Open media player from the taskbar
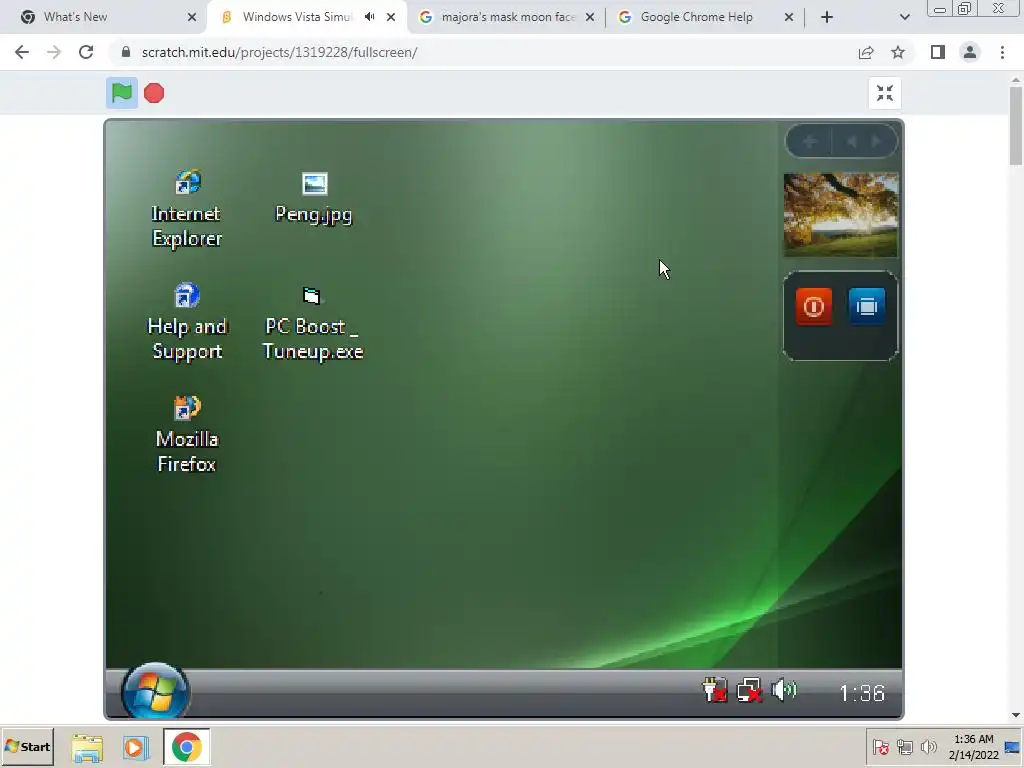This screenshot has width=1024, height=768. pos(135,747)
